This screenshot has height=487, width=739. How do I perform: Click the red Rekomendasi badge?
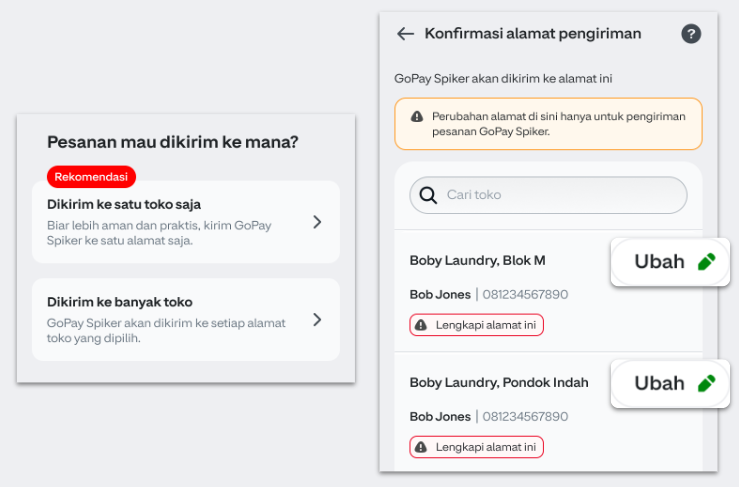pyautogui.click(x=91, y=177)
